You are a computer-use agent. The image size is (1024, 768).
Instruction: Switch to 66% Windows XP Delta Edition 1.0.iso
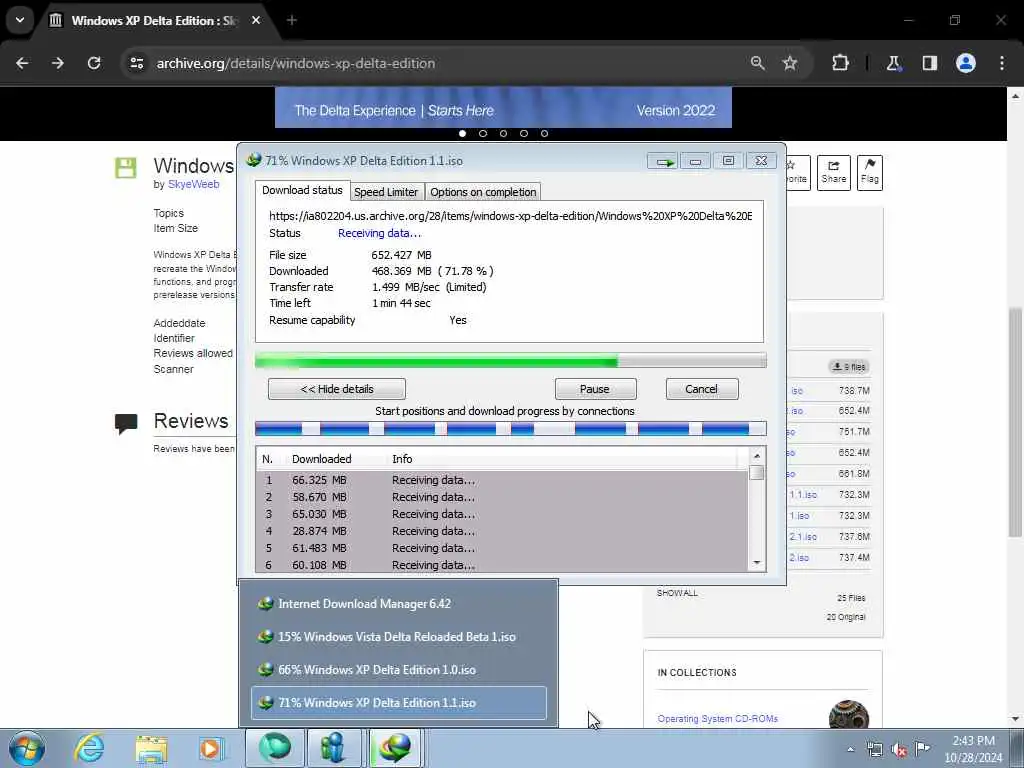click(x=398, y=670)
